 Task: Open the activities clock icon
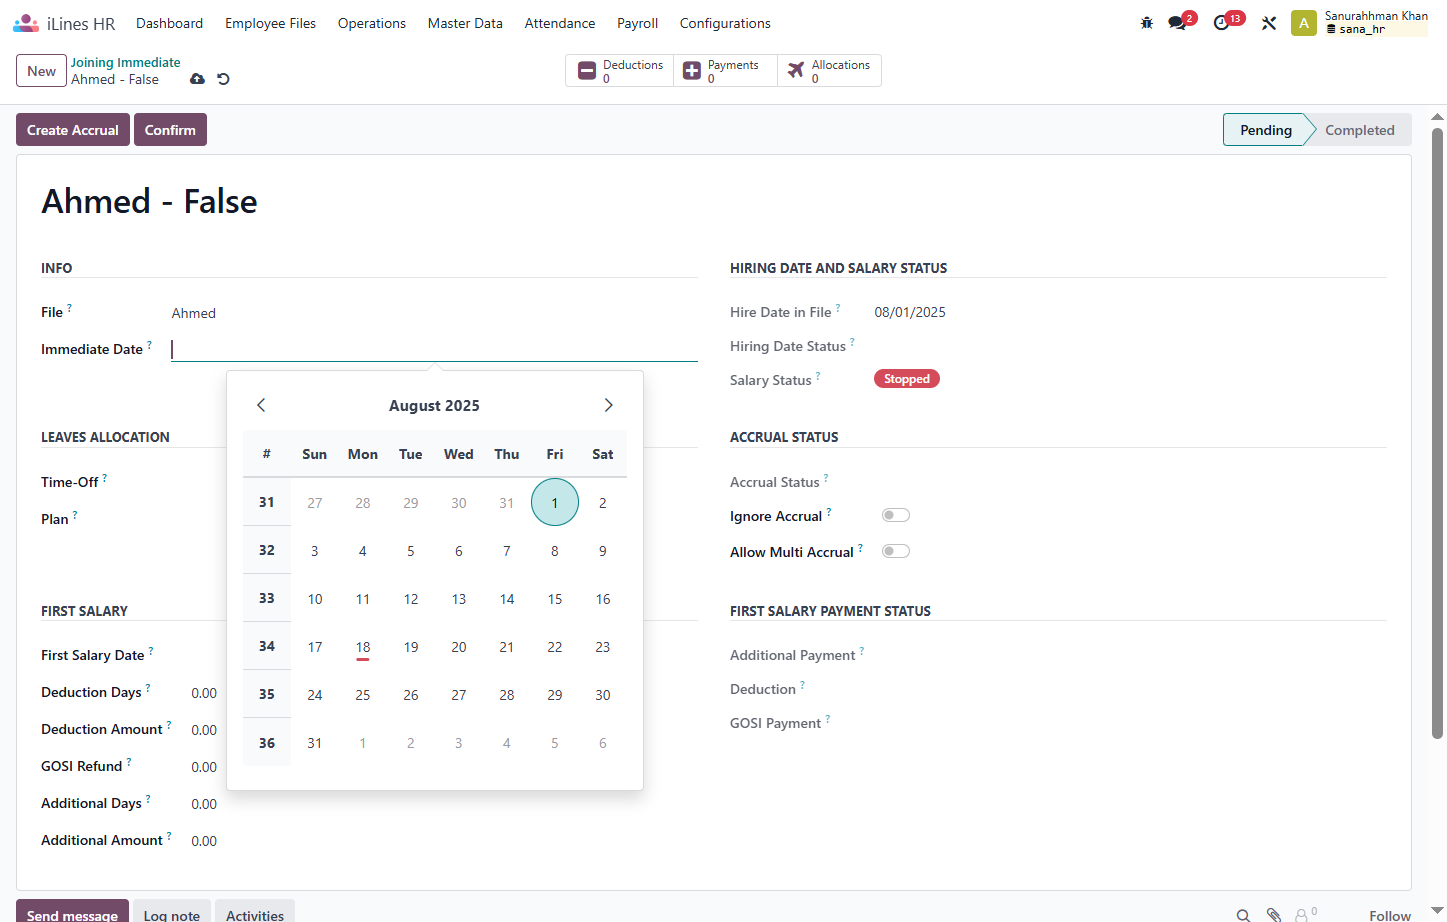point(1221,23)
